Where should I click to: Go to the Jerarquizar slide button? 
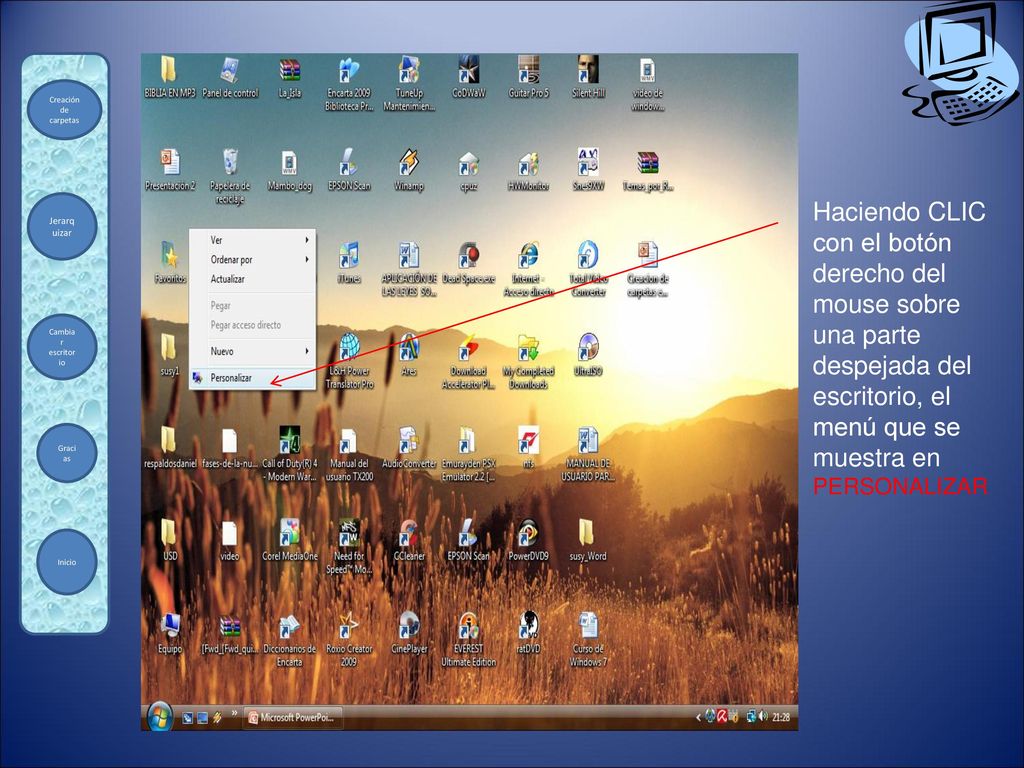(62, 227)
